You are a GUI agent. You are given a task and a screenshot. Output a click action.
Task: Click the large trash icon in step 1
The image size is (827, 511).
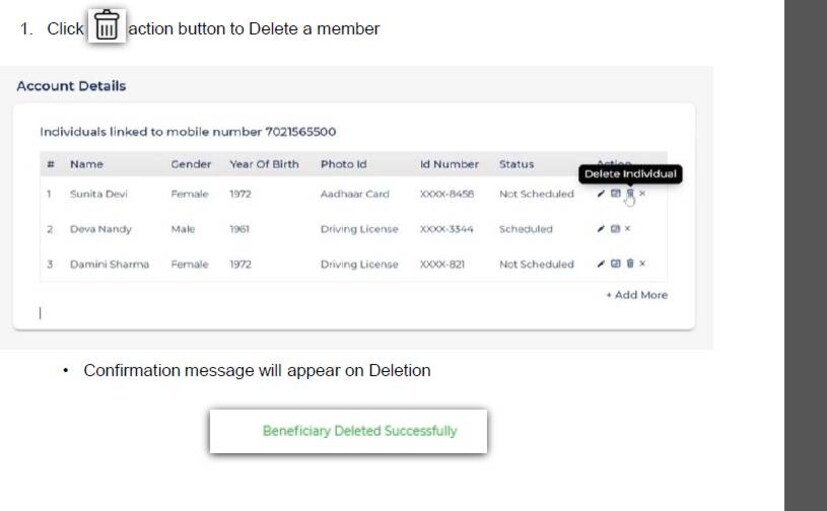[x=106, y=28]
